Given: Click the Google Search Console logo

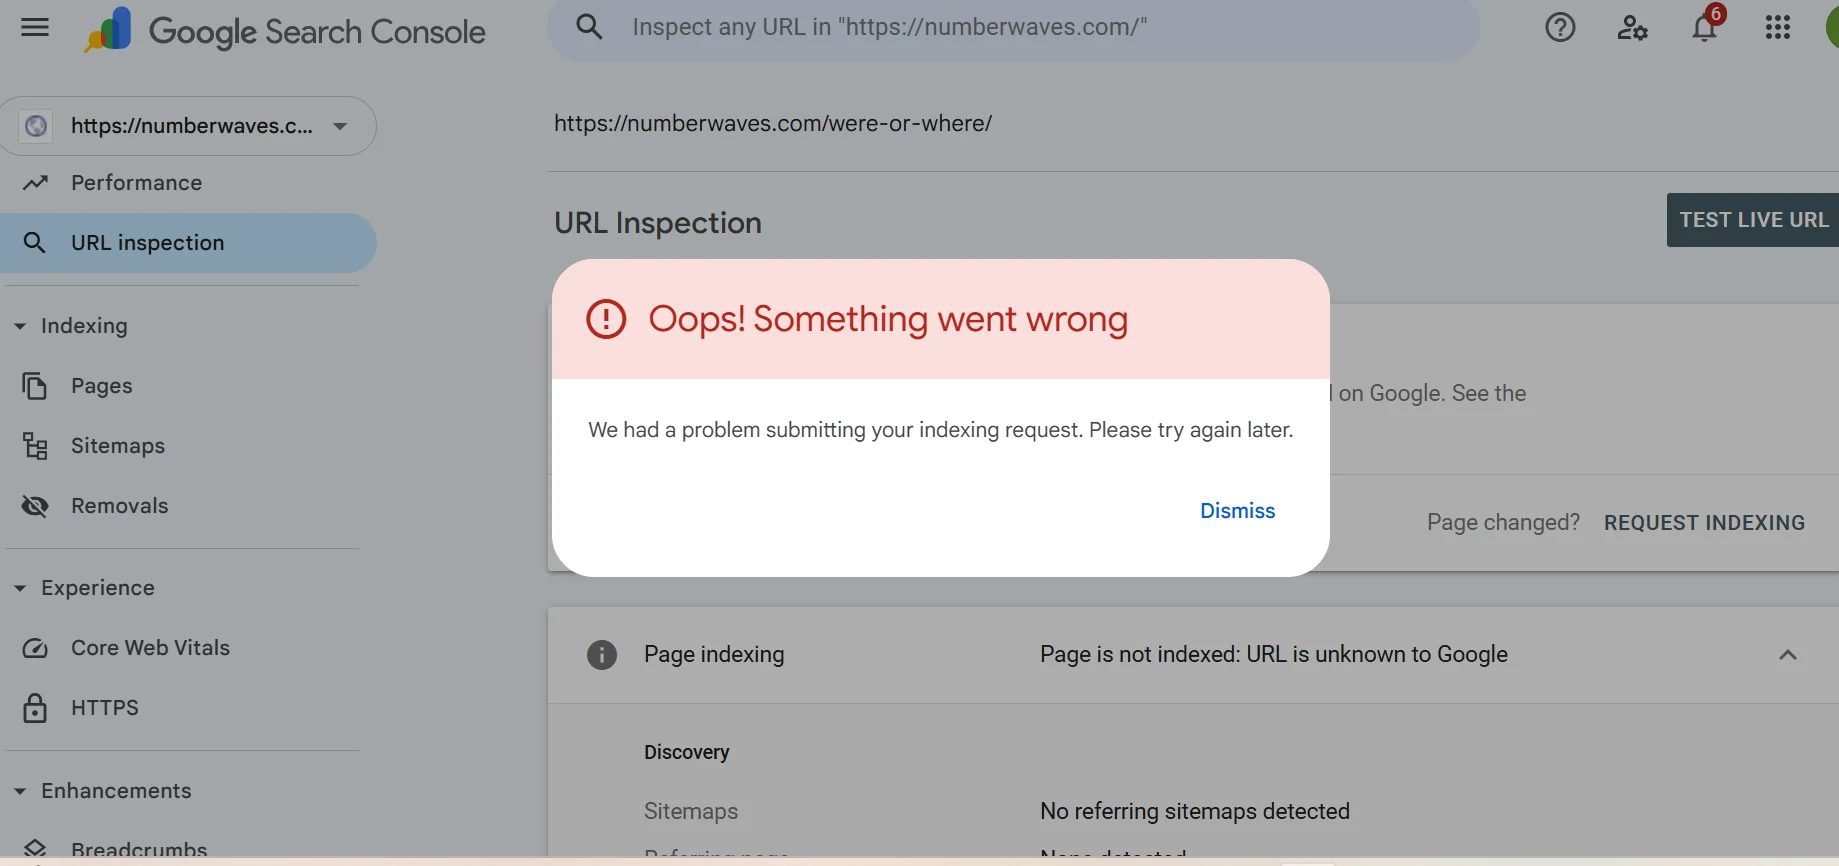Looking at the screenshot, I should (x=286, y=31).
